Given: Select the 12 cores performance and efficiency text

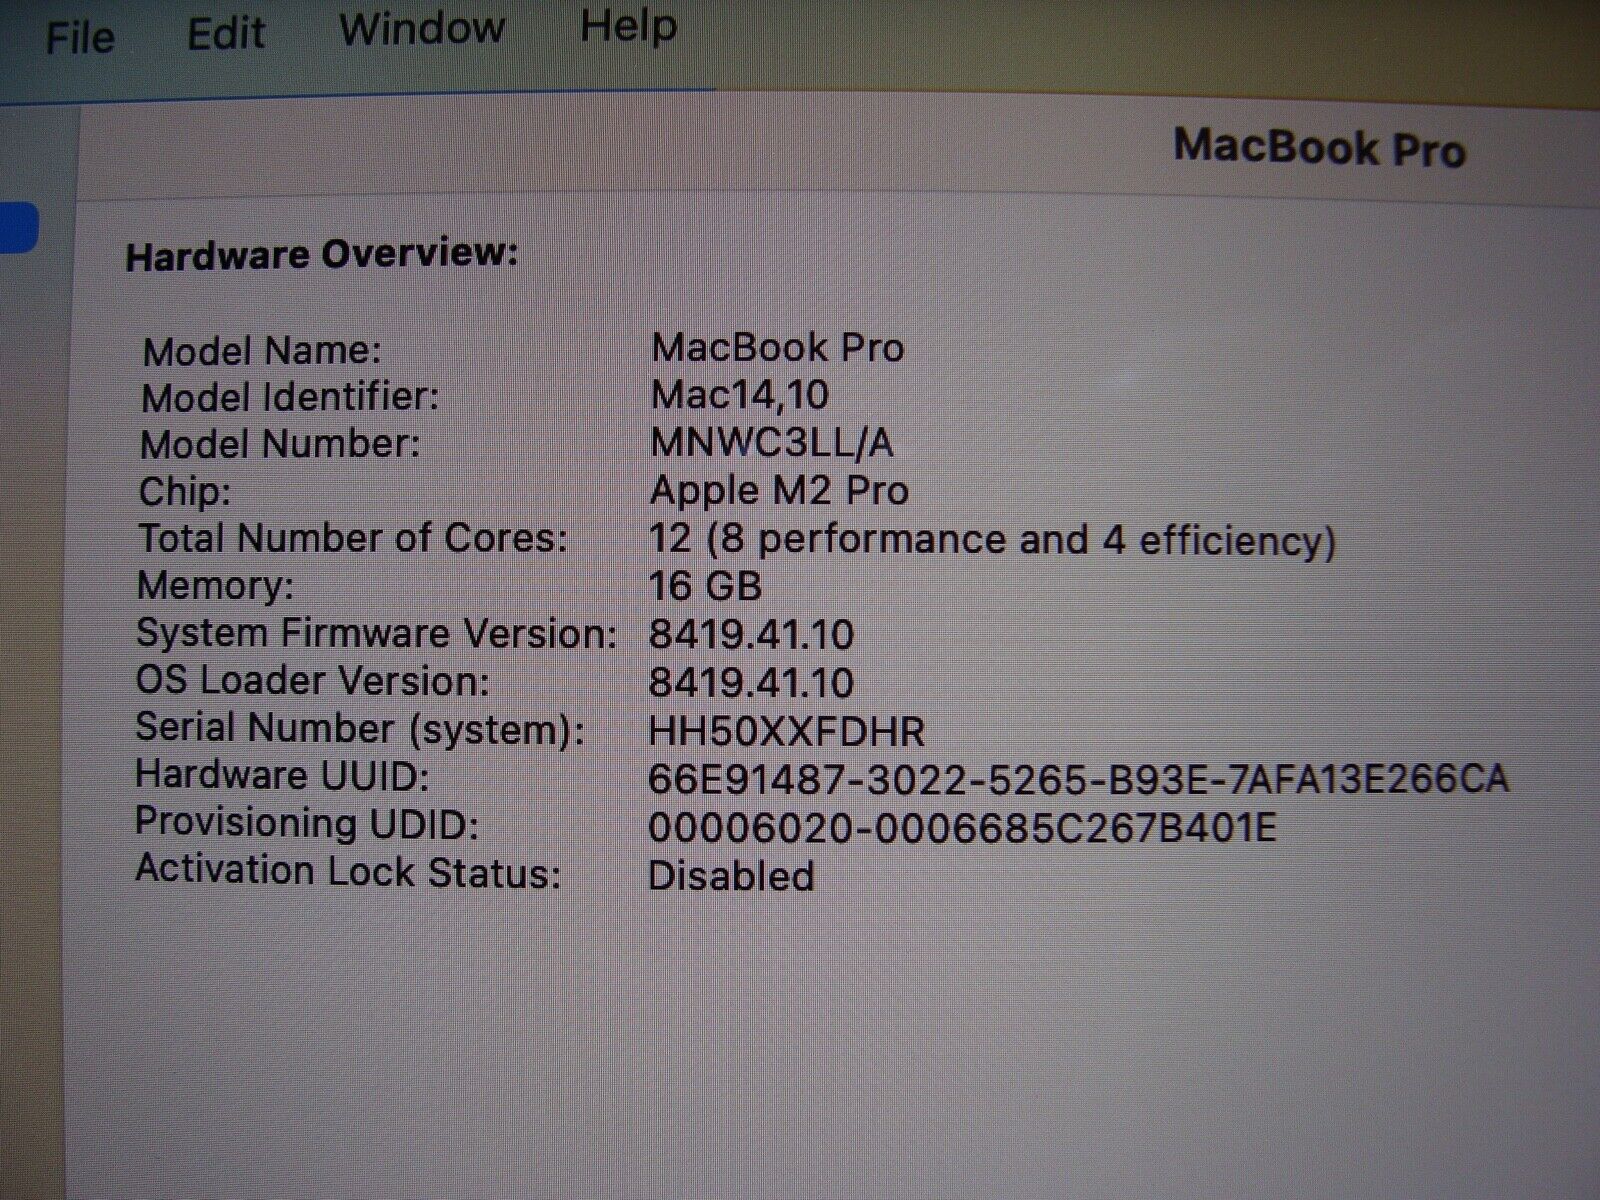Looking at the screenshot, I should click(x=992, y=540).
